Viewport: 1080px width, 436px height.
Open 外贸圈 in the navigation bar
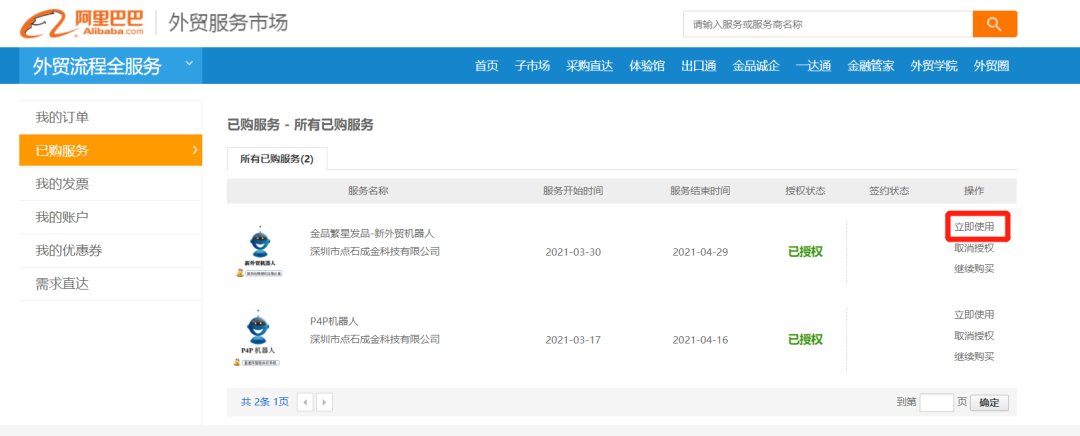(992, 66)
